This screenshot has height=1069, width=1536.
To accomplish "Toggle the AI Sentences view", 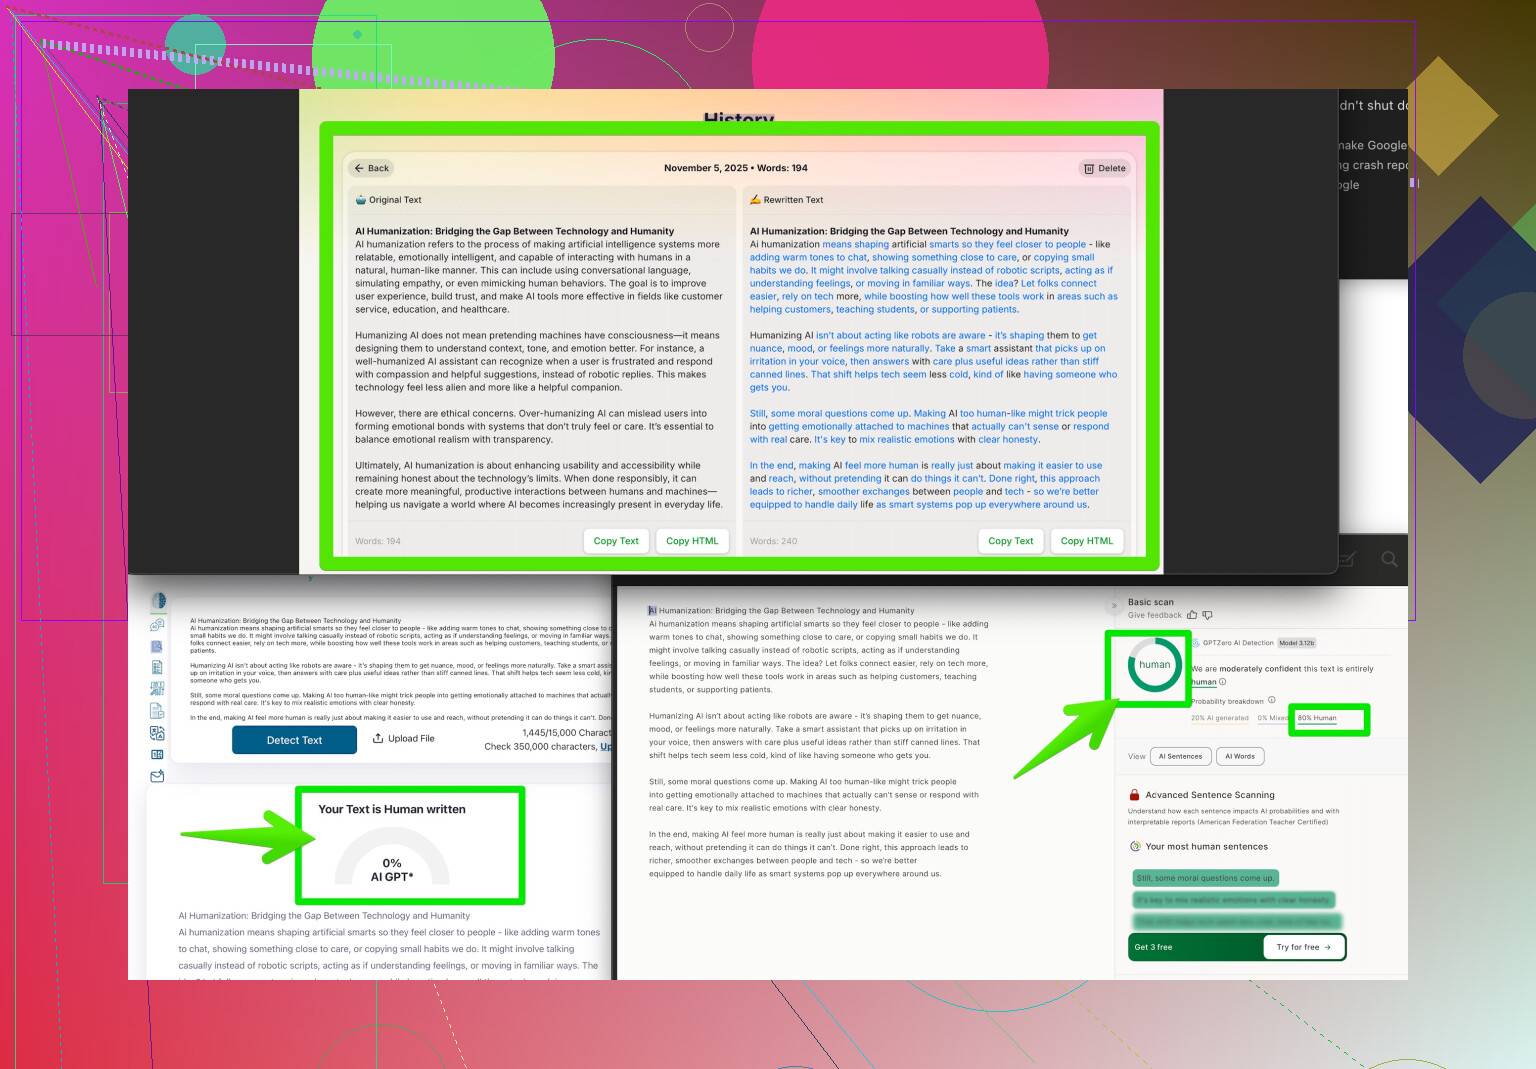I will 1180,757.
